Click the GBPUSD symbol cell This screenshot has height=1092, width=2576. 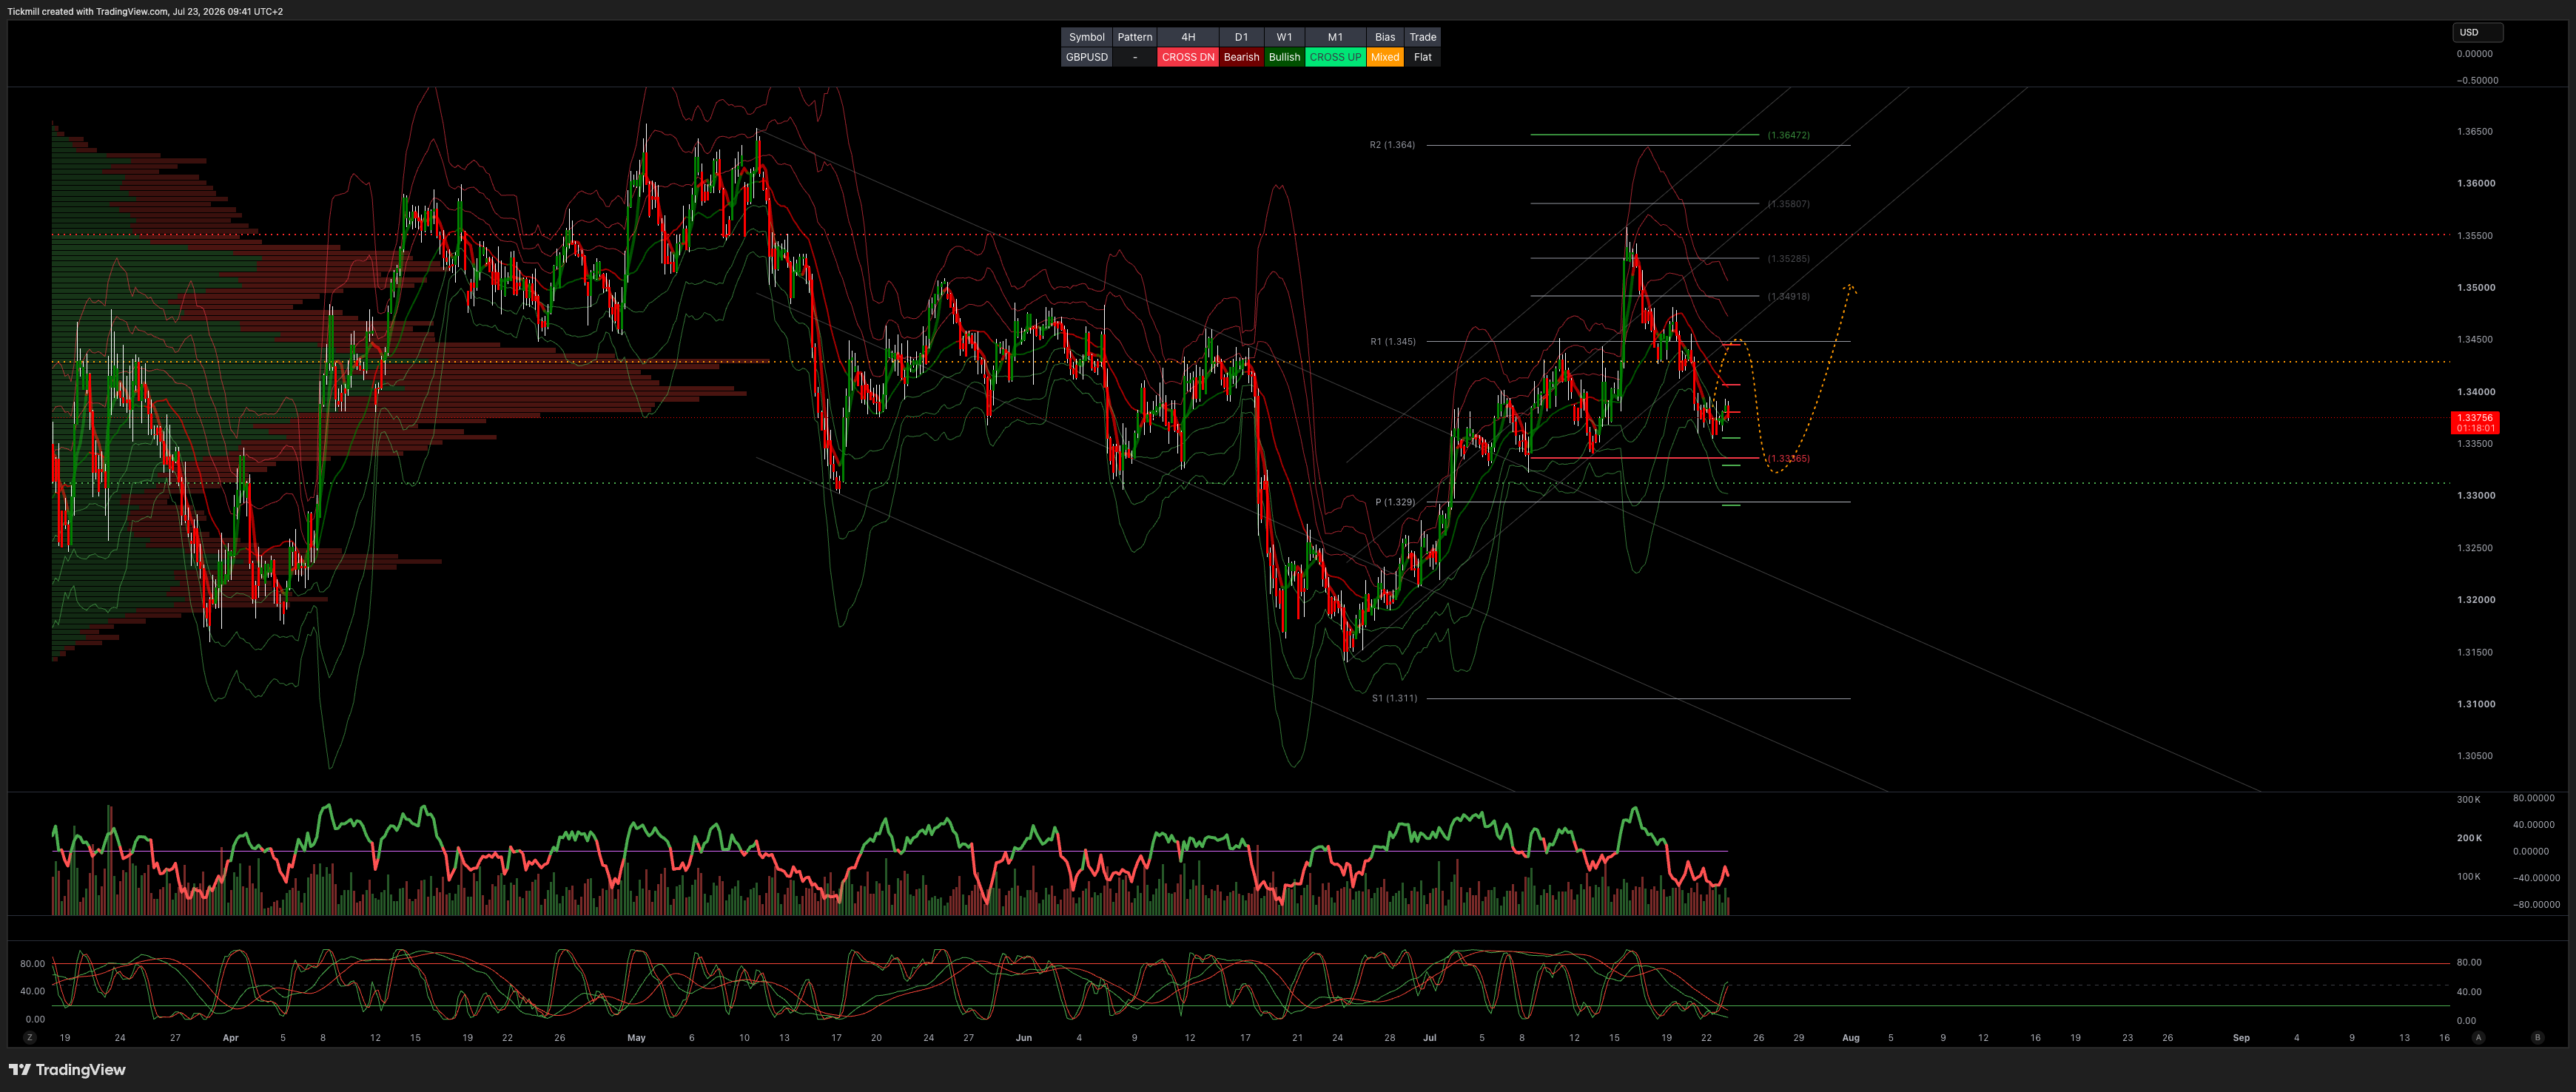1086,57
